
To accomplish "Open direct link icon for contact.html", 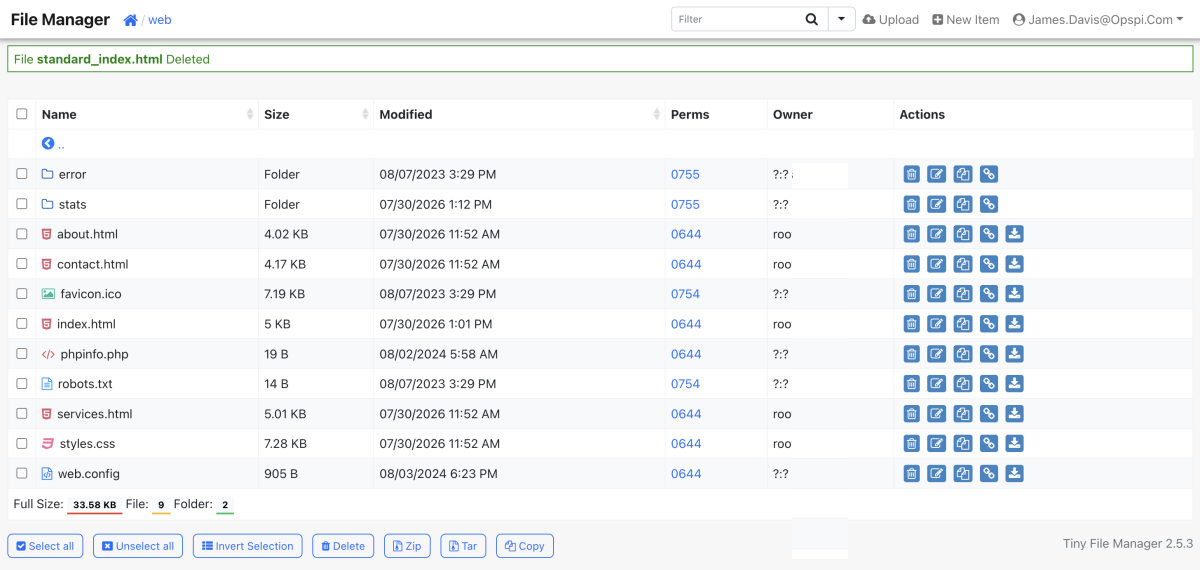I will click(988, 264).
